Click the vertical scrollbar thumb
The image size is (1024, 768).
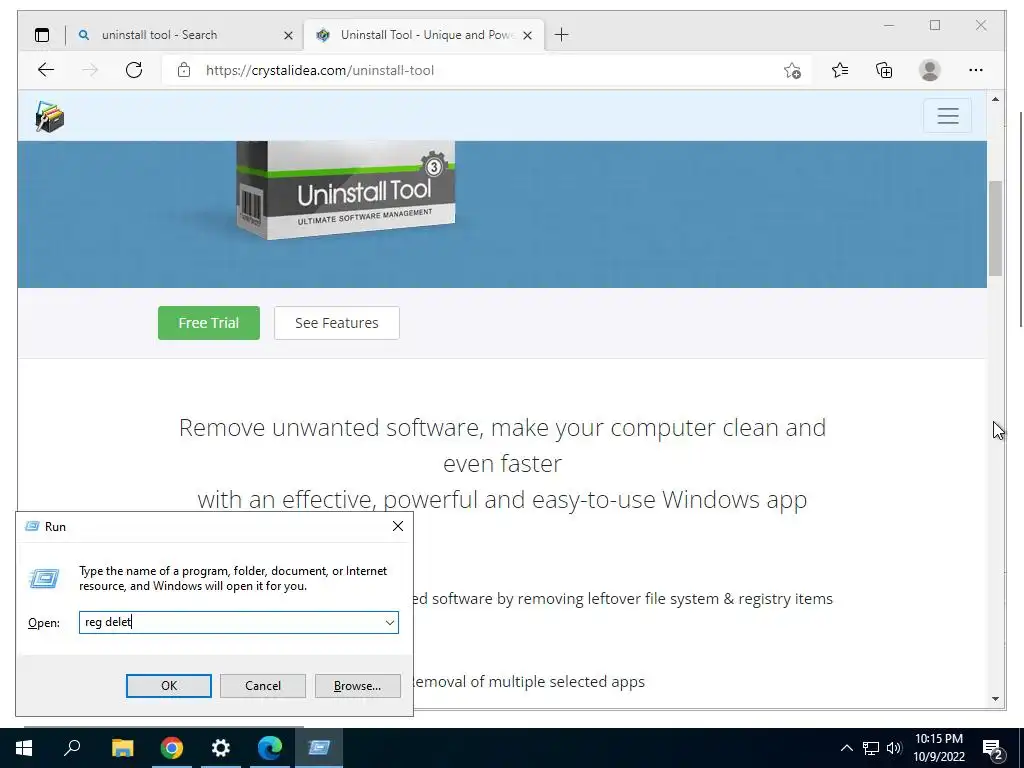[995, 229]
